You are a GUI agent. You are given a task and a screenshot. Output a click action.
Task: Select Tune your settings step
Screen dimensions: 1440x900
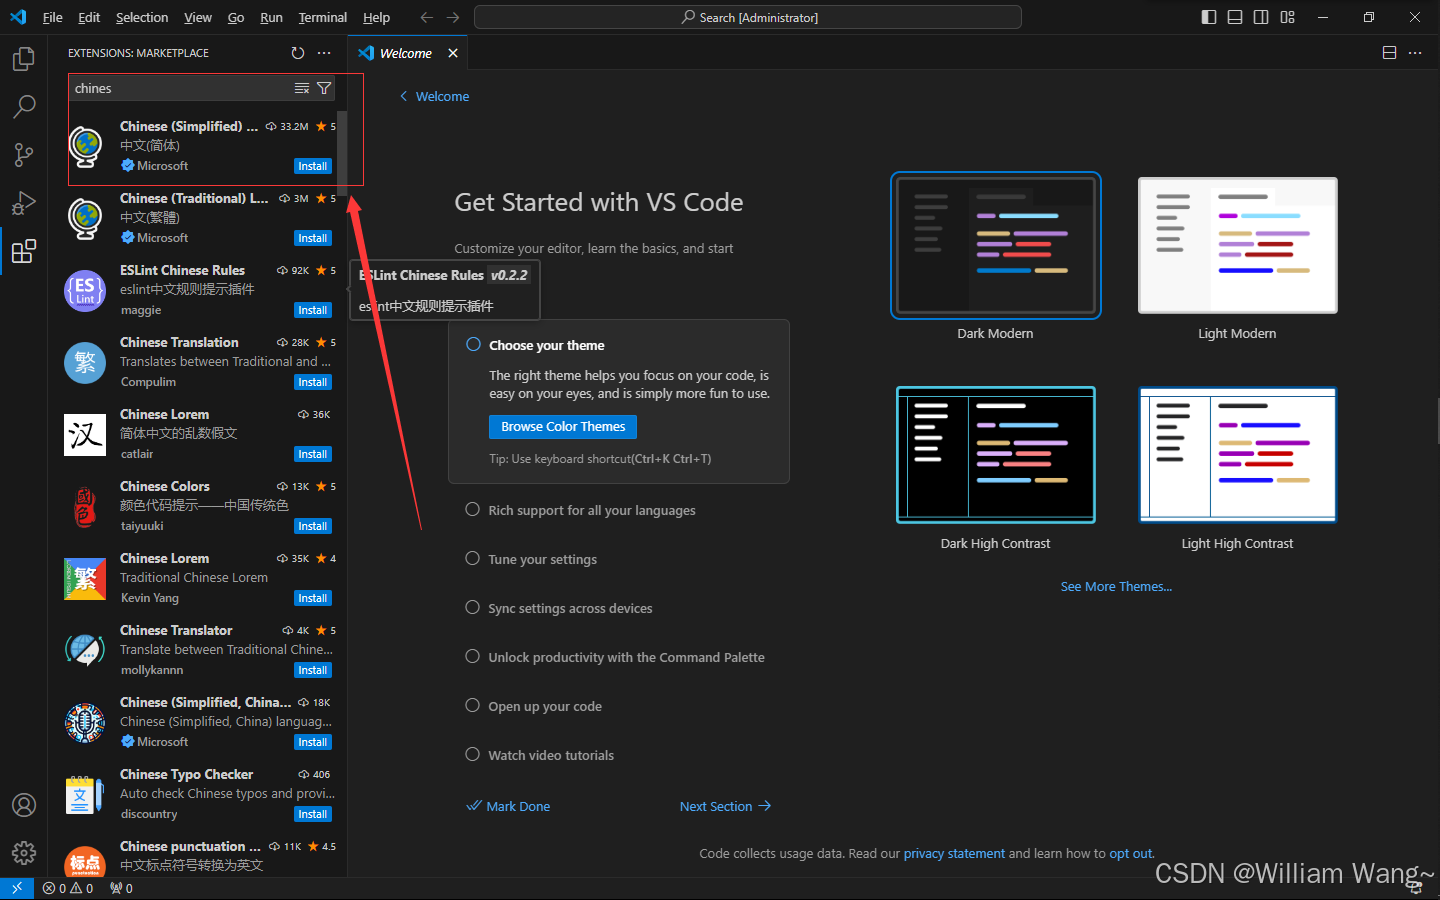point(531,559)
